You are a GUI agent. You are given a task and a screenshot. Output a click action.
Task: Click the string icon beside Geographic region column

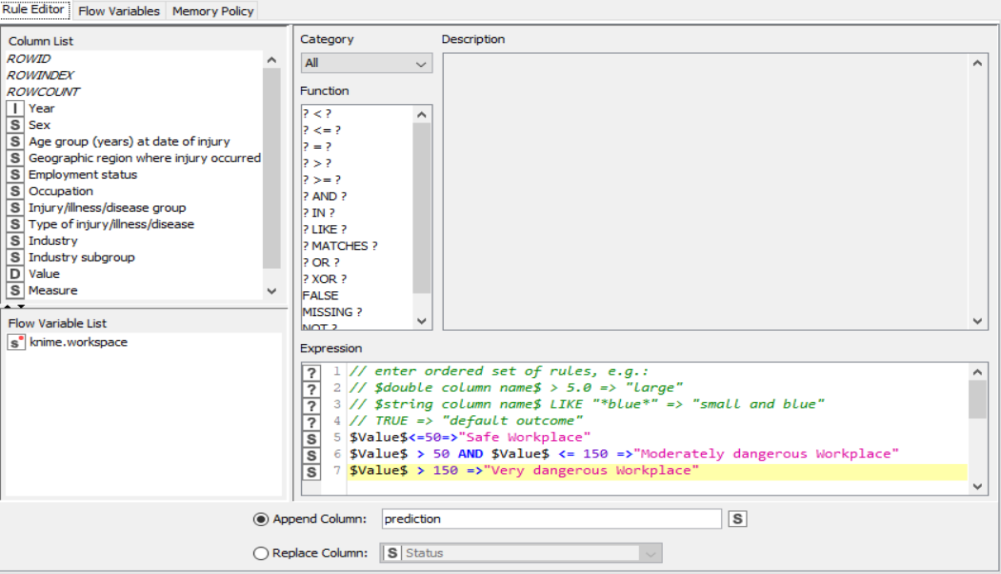15,158
